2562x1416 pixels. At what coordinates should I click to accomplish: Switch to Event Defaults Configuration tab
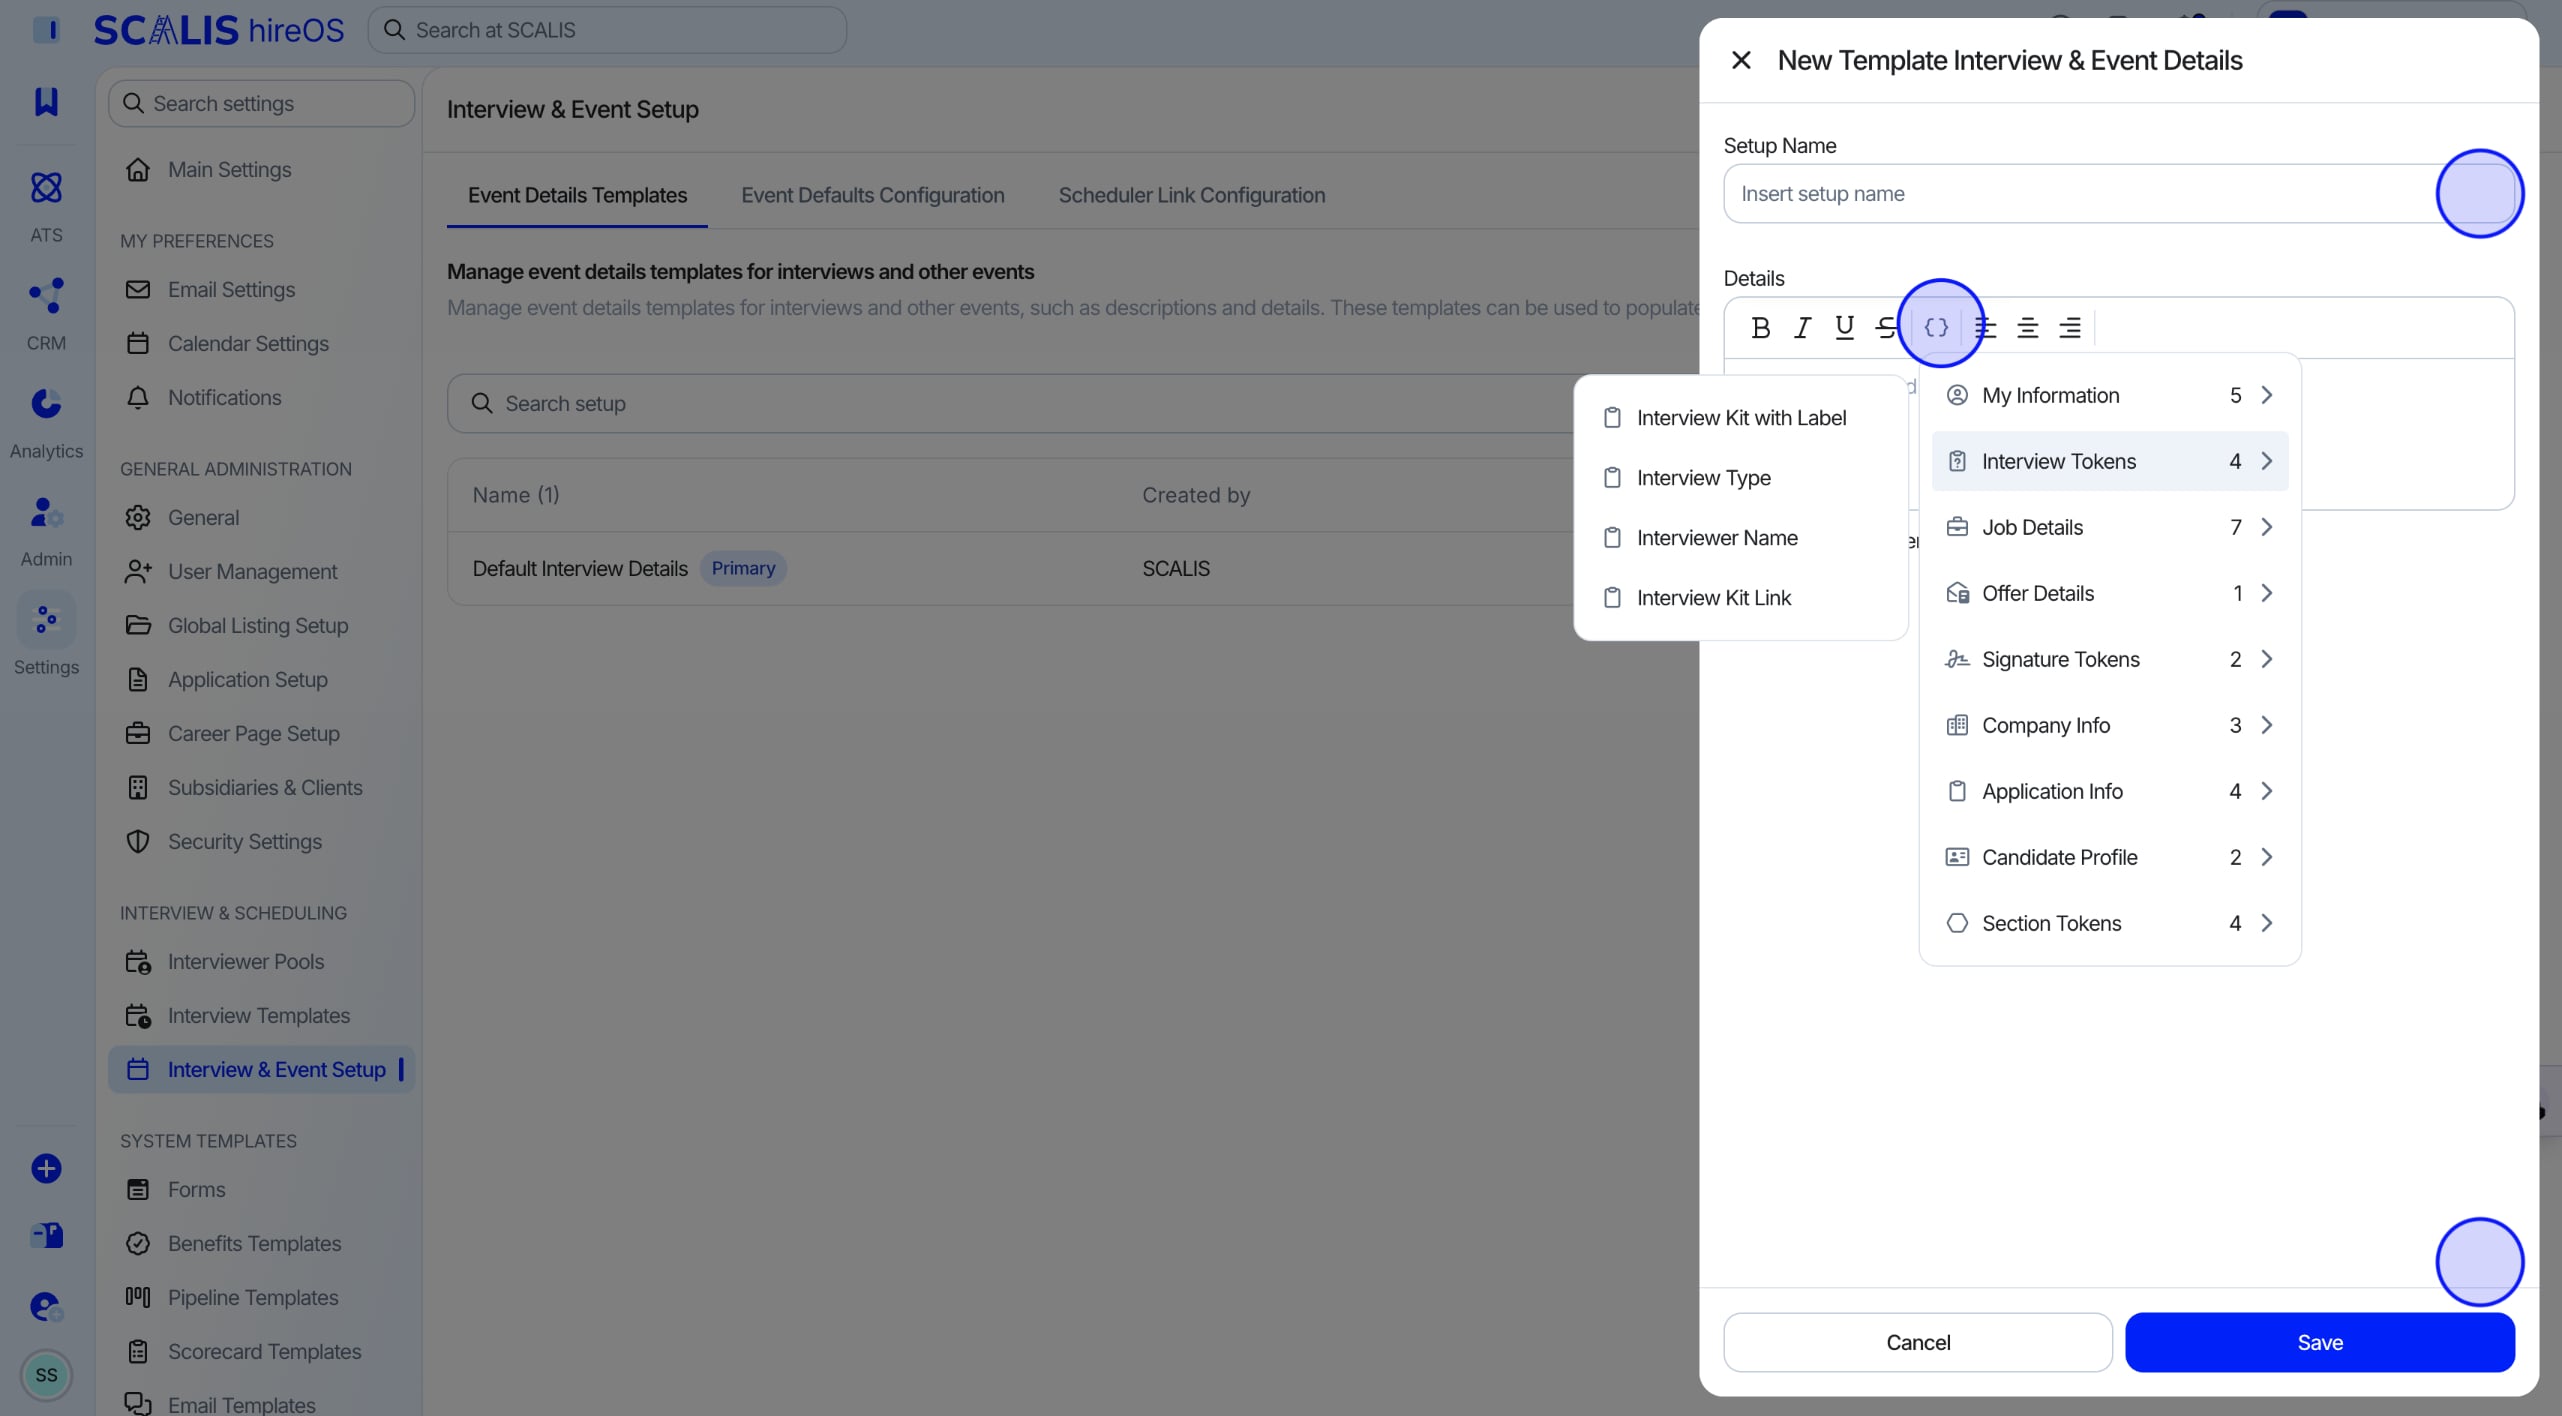point(872,195)
